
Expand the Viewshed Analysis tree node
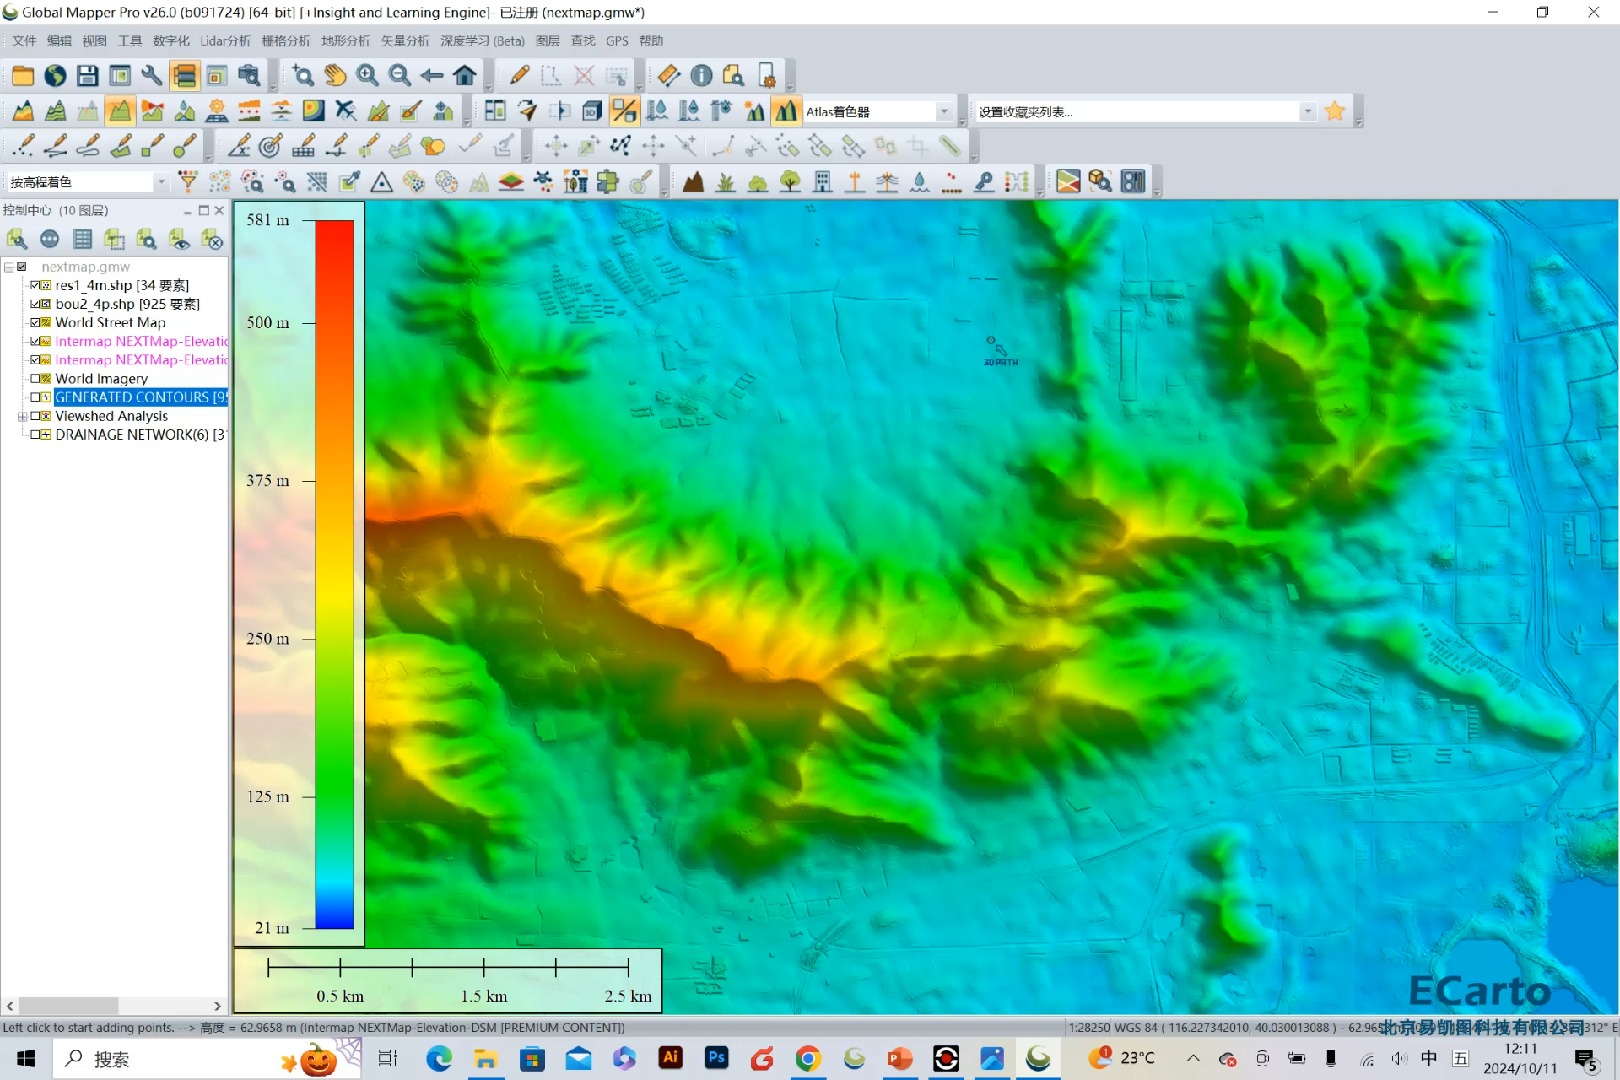pos(22,416)
